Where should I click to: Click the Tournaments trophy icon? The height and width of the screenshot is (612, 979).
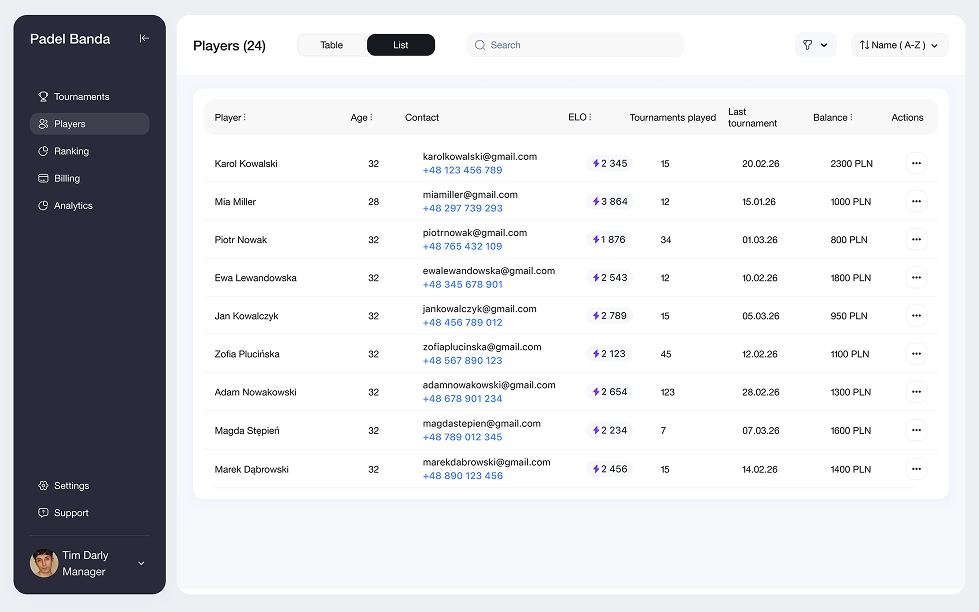click(x=43, y=97)
